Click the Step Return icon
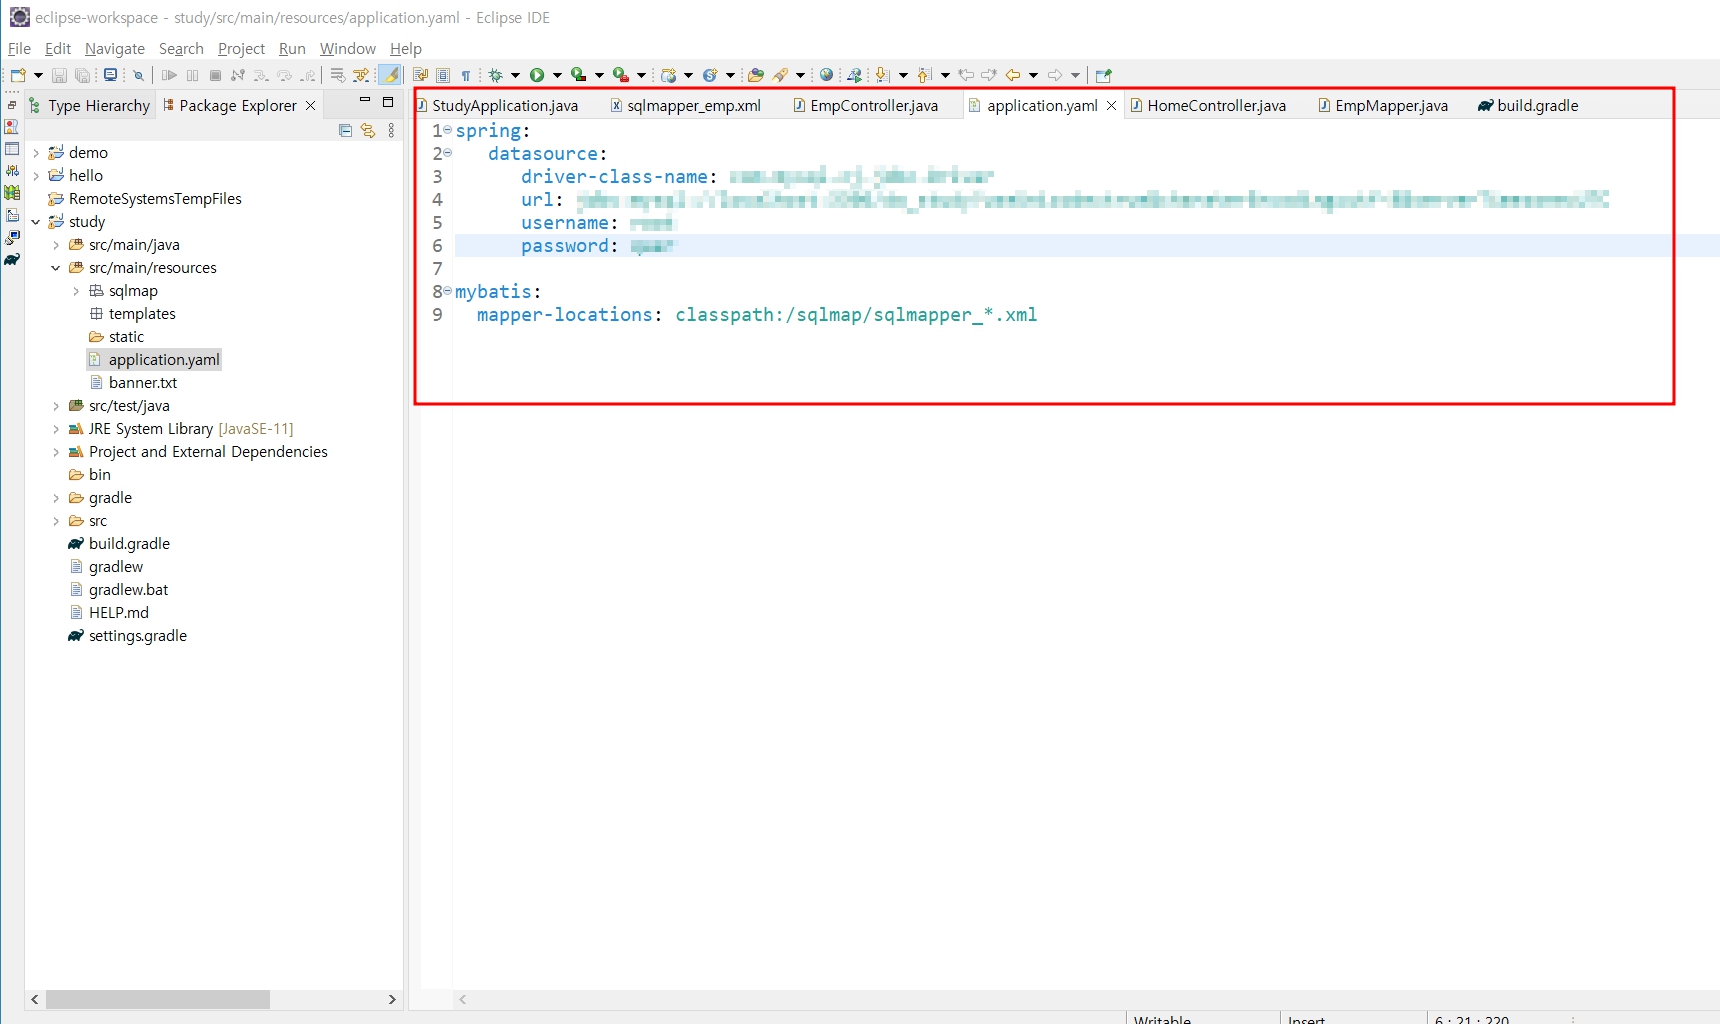Screen dimensions: 1720x1024 point(308,75)
